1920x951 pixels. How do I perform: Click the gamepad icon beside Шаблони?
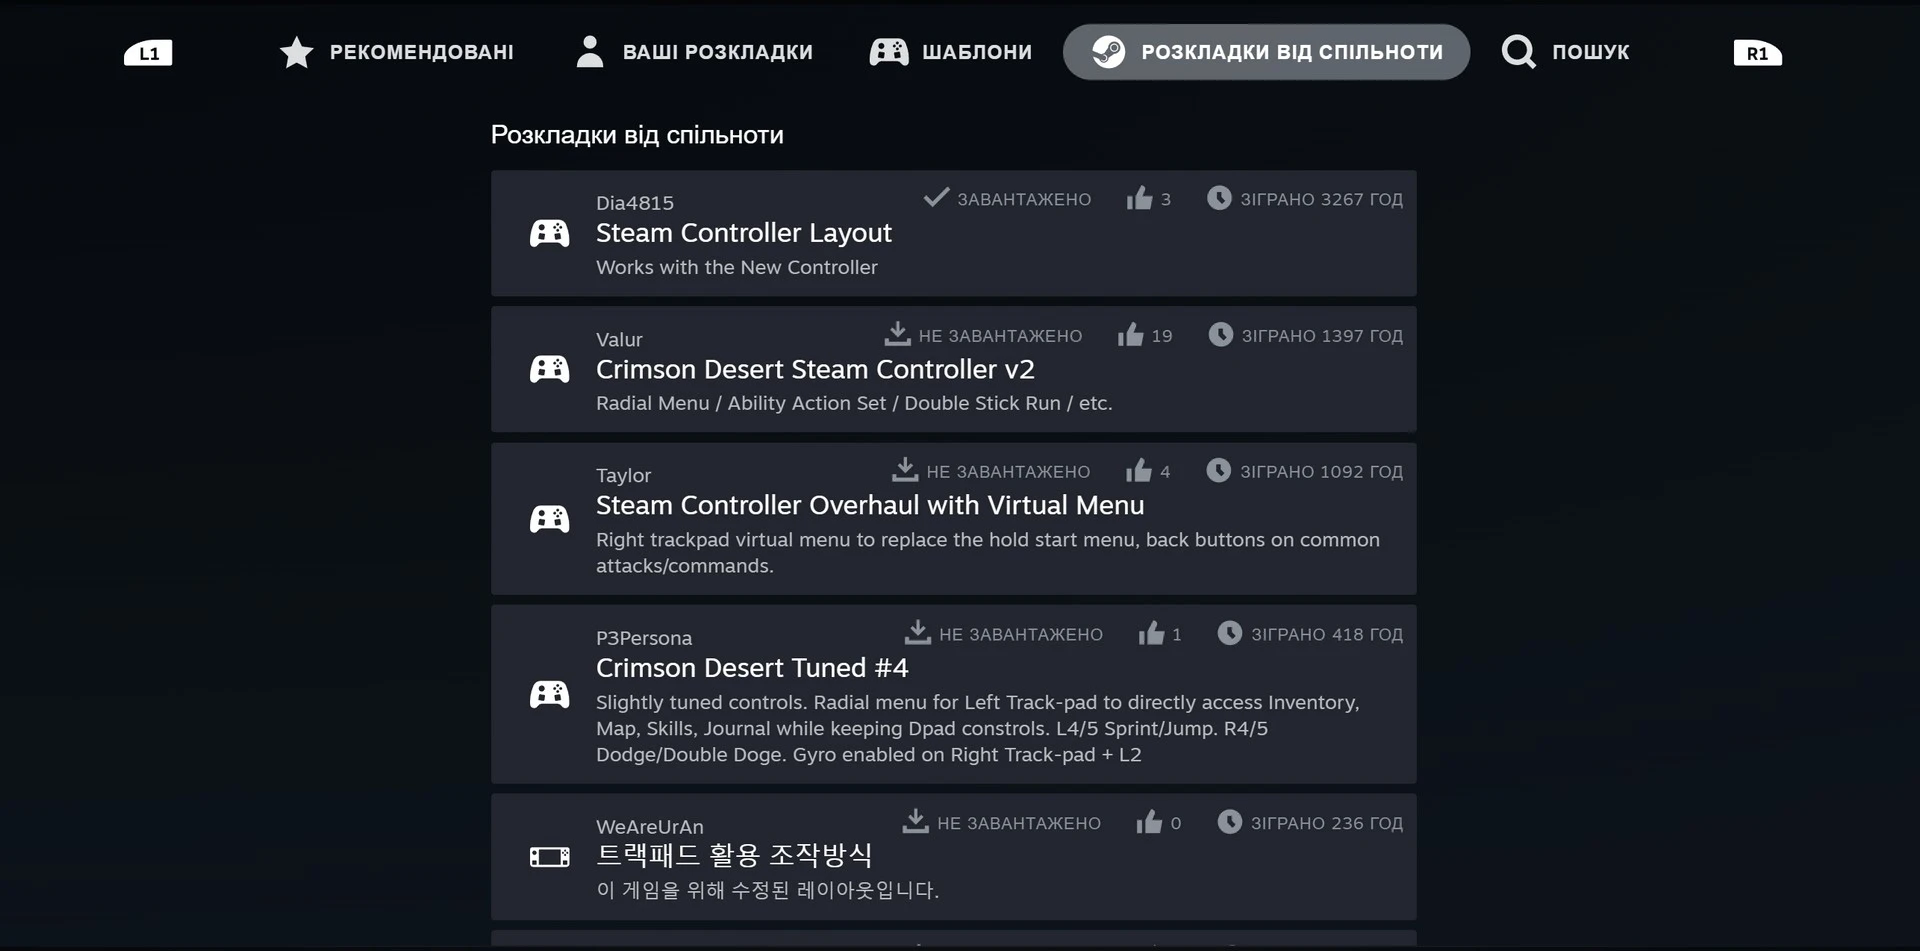pos(889,52)
